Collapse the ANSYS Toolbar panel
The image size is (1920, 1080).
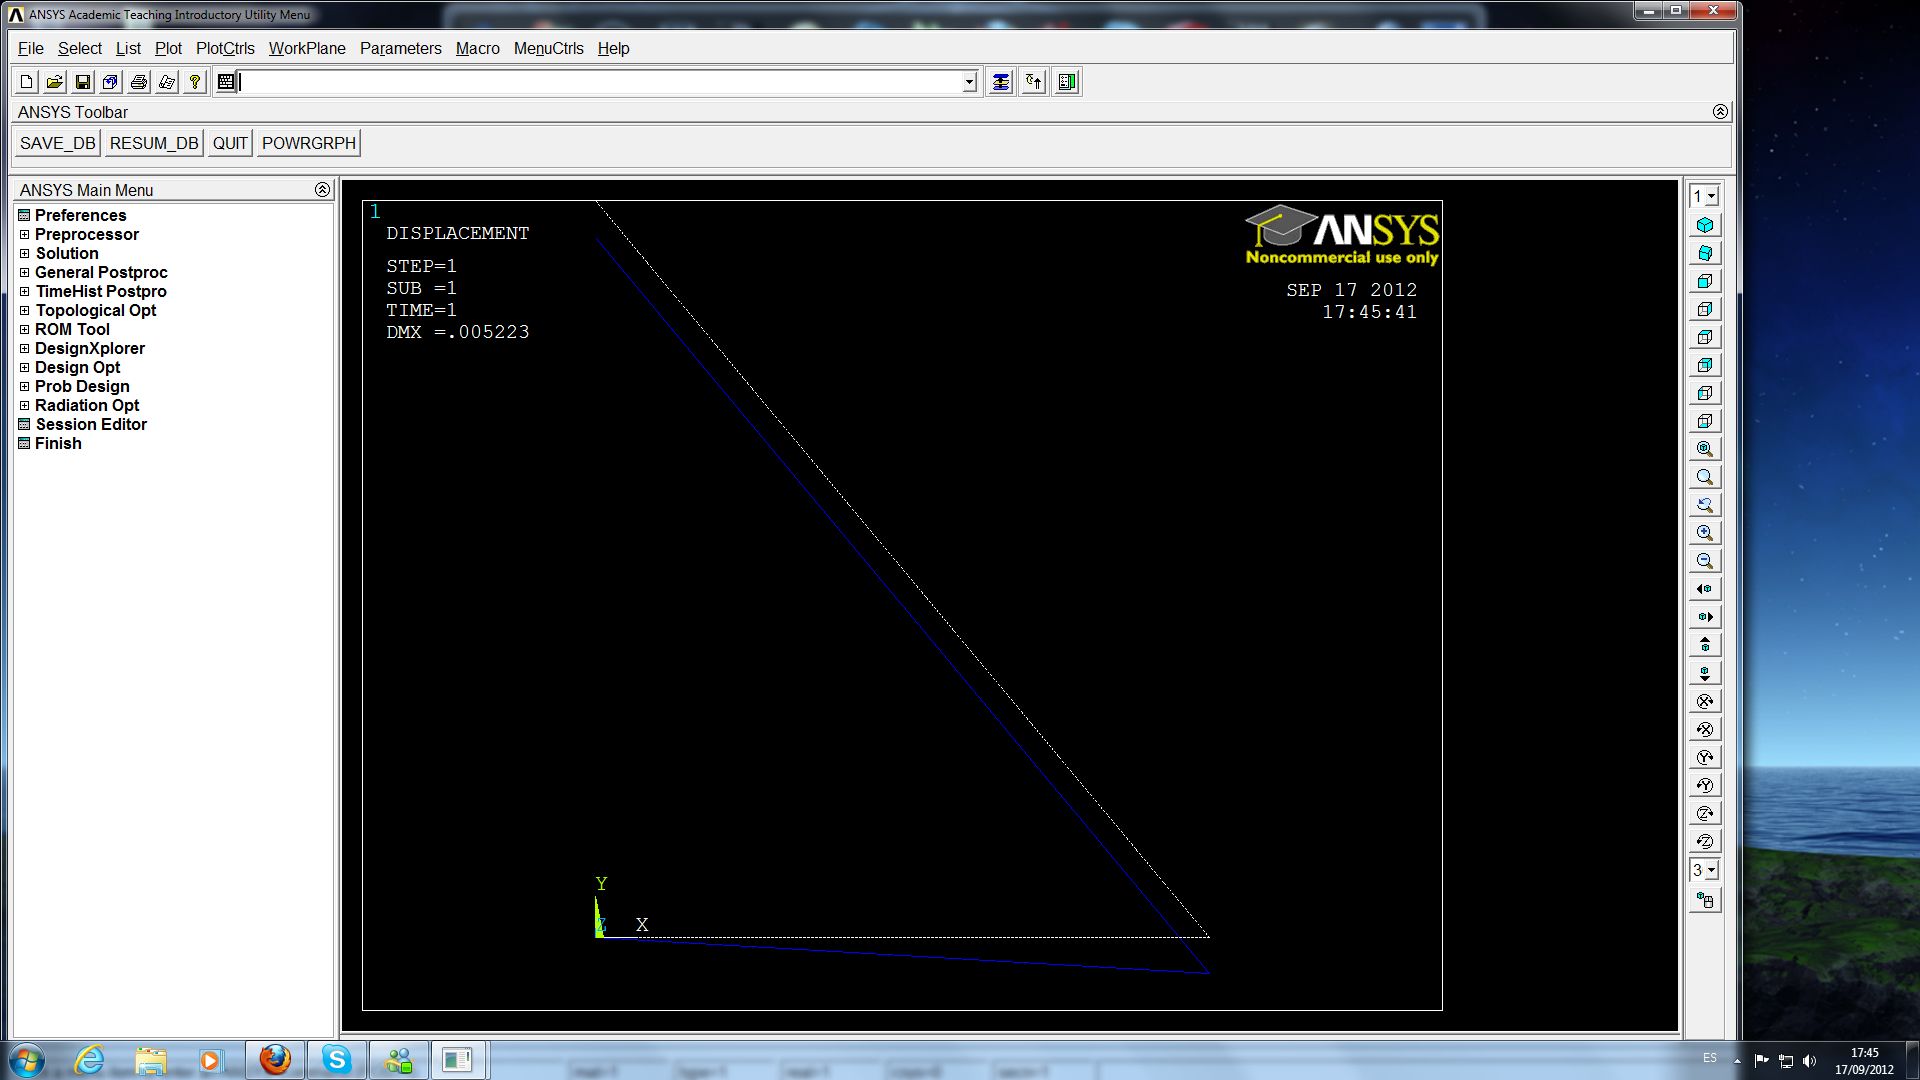[1720, 112]
